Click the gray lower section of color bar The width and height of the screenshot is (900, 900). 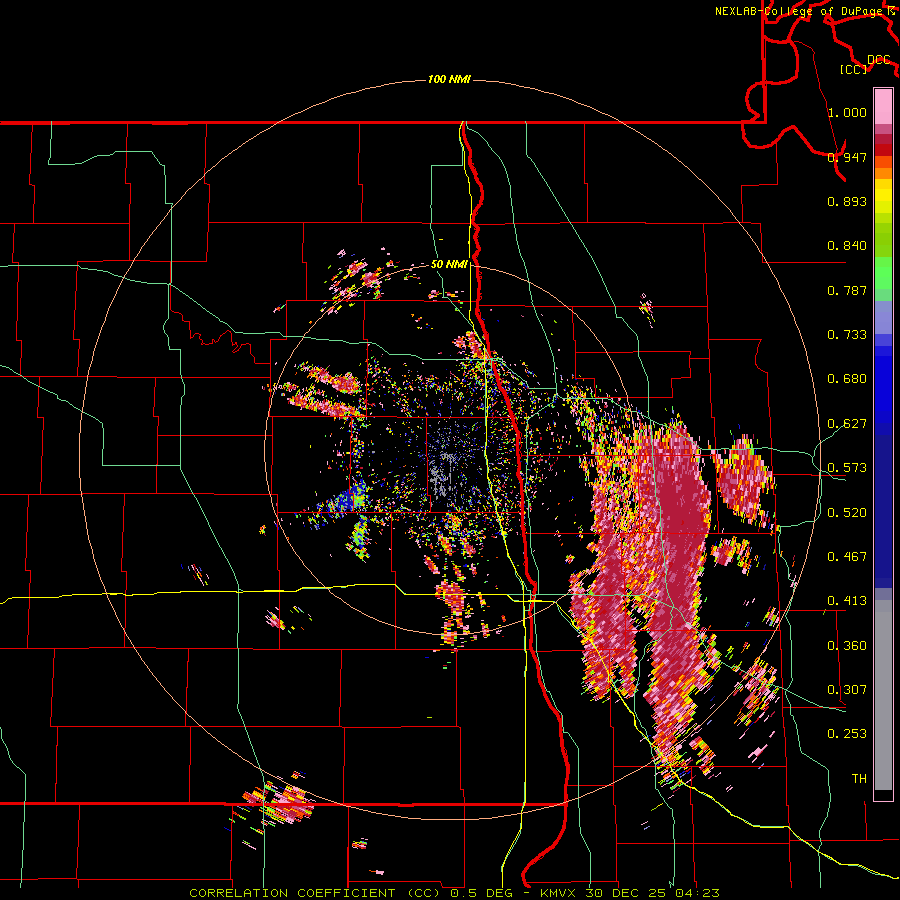coord(883,695)
